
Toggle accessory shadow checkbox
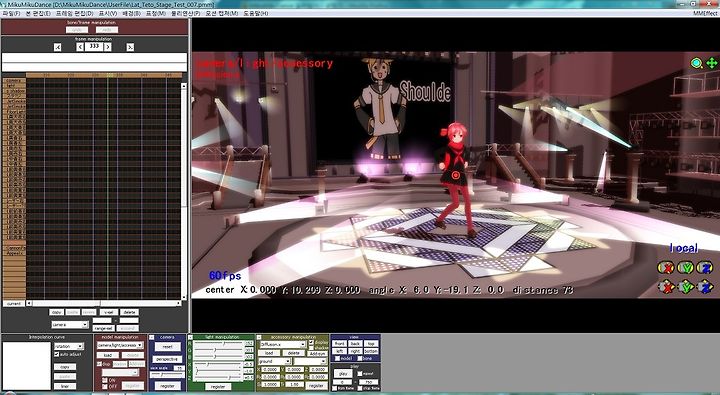[x=311, y=348]
